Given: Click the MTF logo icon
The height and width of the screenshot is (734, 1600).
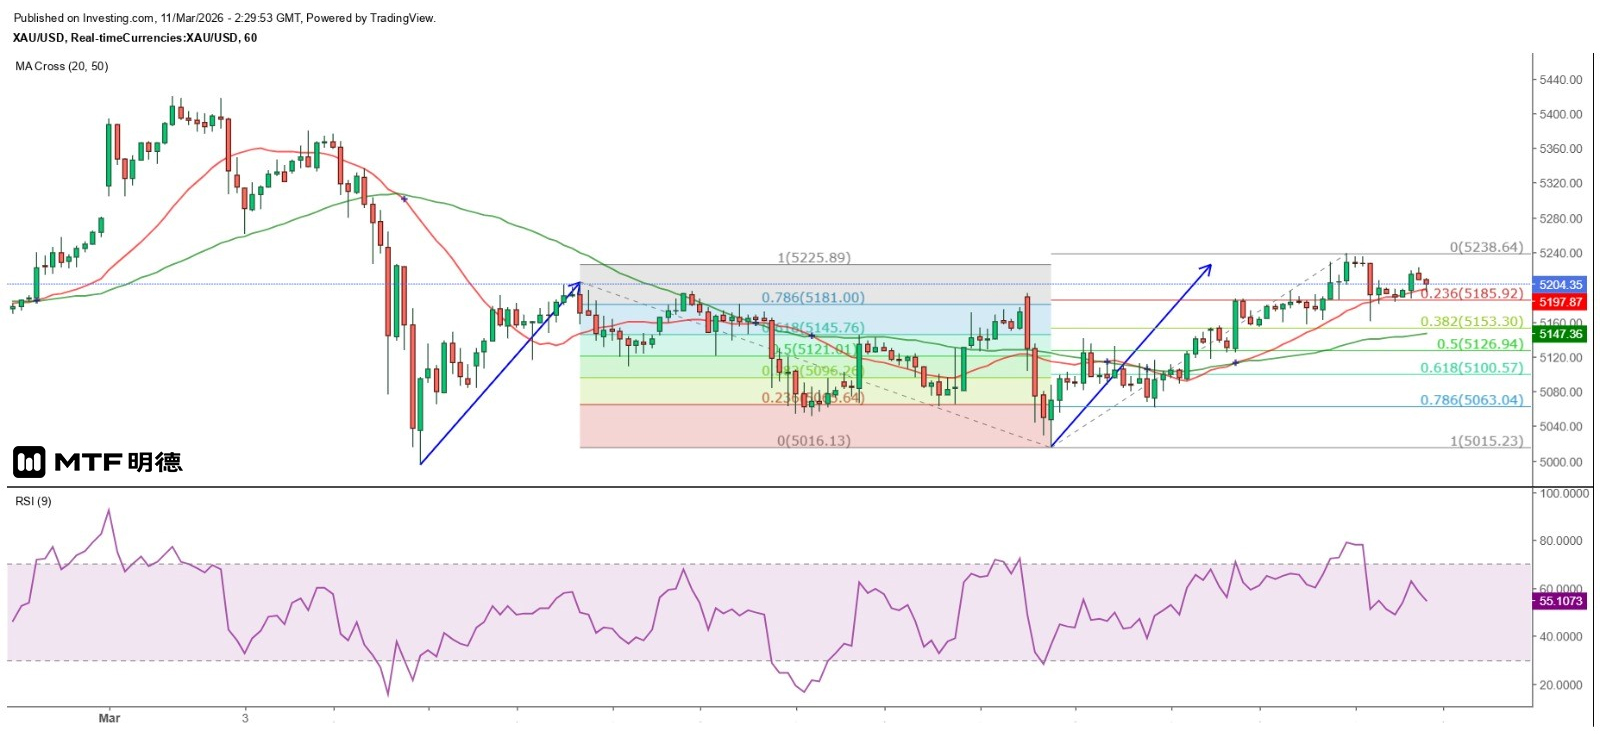Looking at the screenshot, I should [x=29, y=462].
